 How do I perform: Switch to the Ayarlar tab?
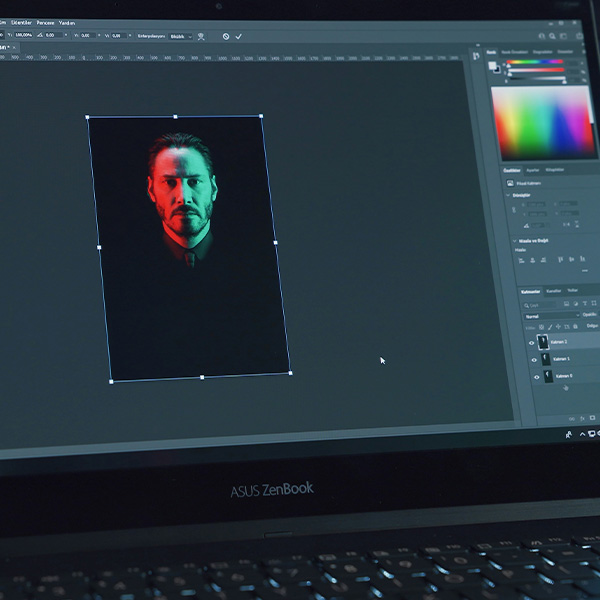533,170
